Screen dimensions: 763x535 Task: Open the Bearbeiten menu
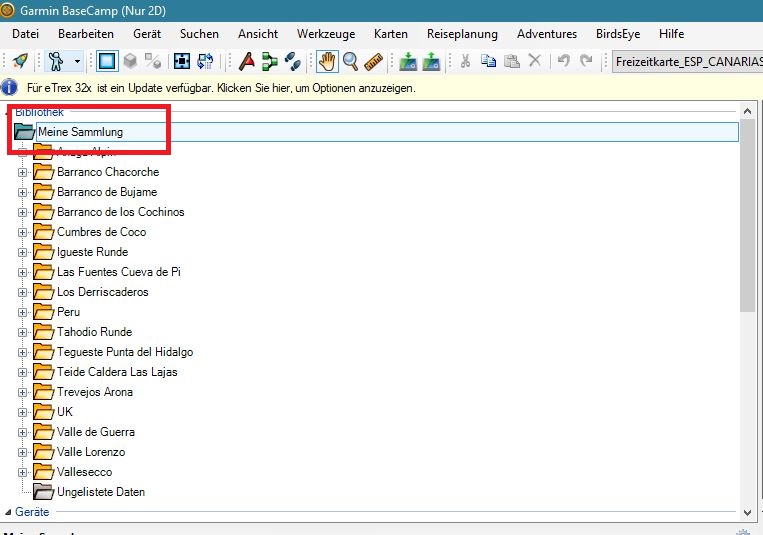click(86, 34)
